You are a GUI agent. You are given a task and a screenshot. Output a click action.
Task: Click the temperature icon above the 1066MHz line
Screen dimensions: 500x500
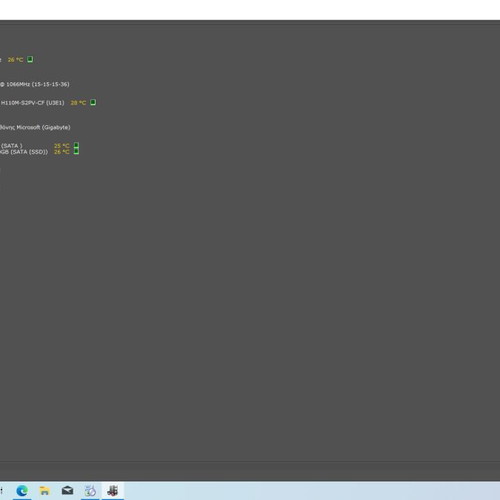pos(30,59)
